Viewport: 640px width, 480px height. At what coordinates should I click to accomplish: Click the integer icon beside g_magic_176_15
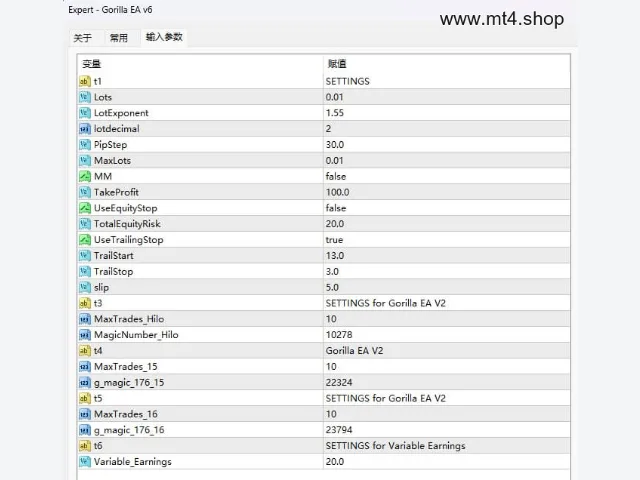[x=84, y=382]
